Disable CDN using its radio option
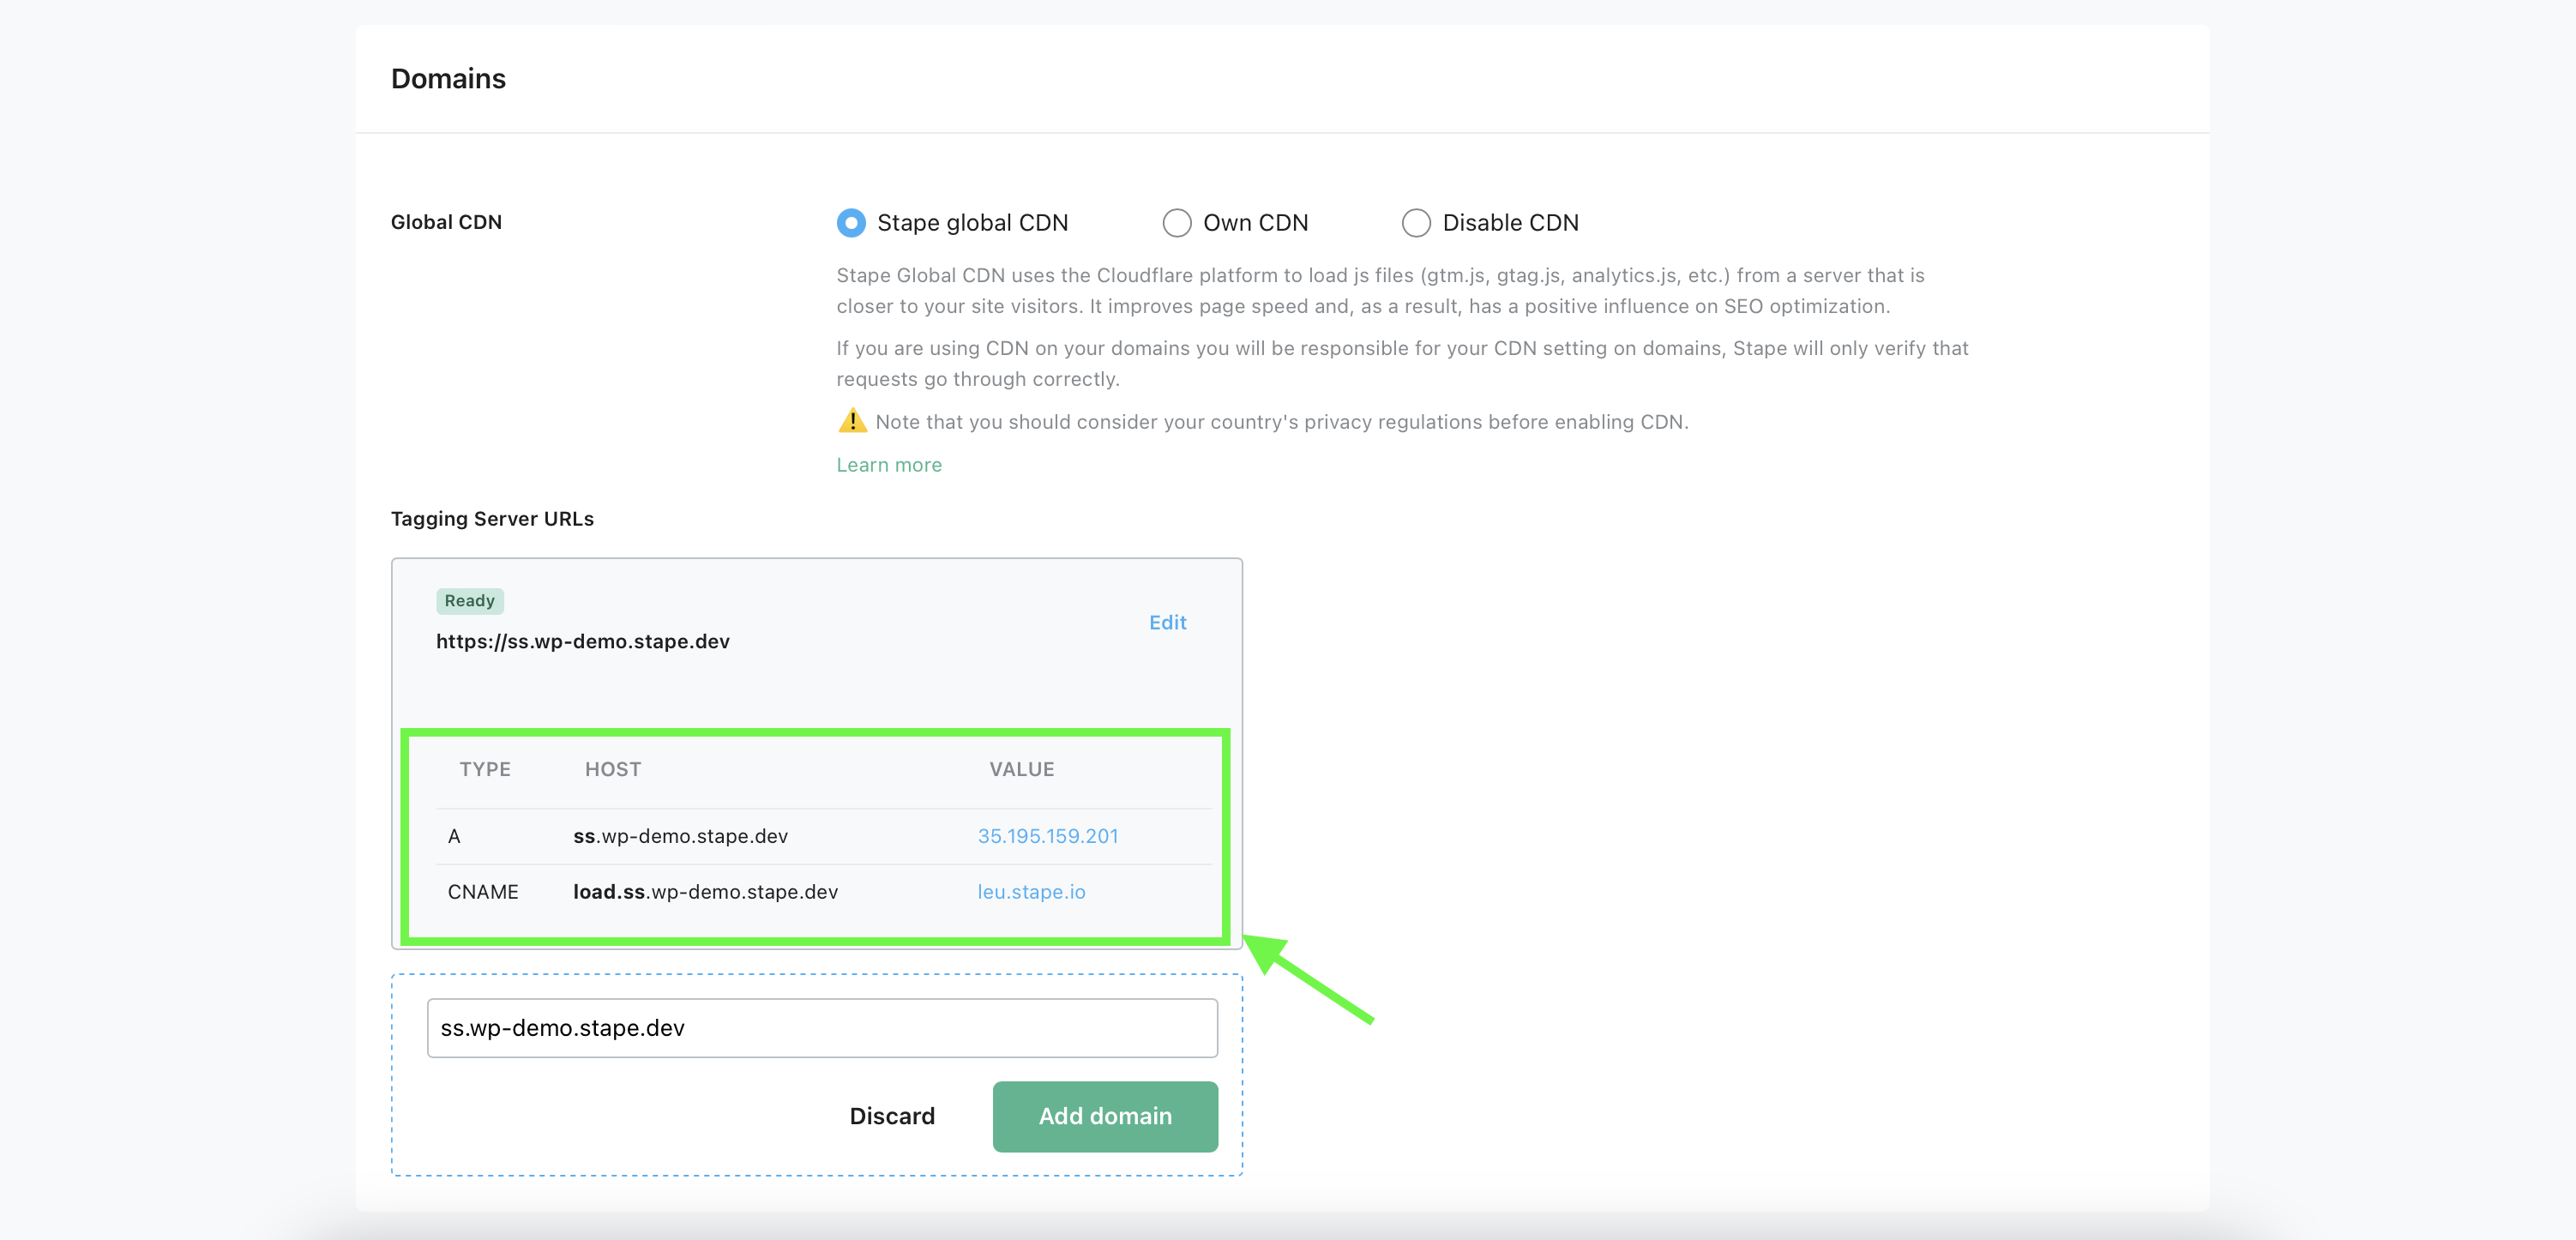 coord(1416,222)
